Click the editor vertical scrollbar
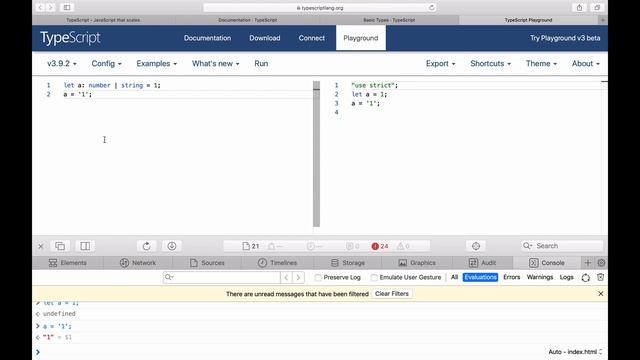Viewport: 640px width, 360px height. pos(316,153)
